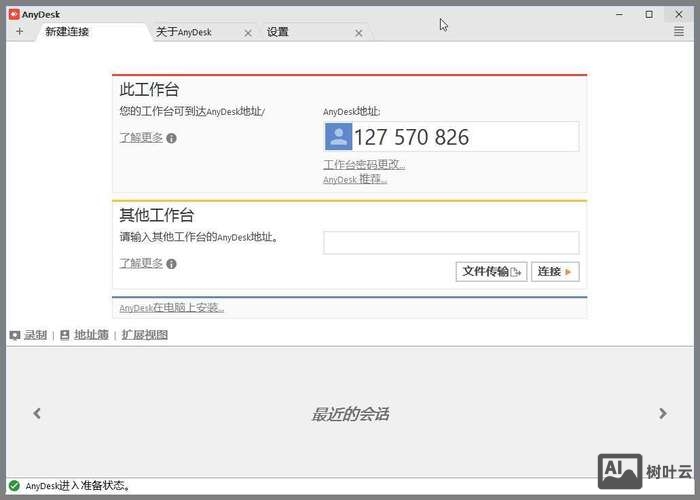Focus the remote AnyDesk address input field

pos(451,242)
